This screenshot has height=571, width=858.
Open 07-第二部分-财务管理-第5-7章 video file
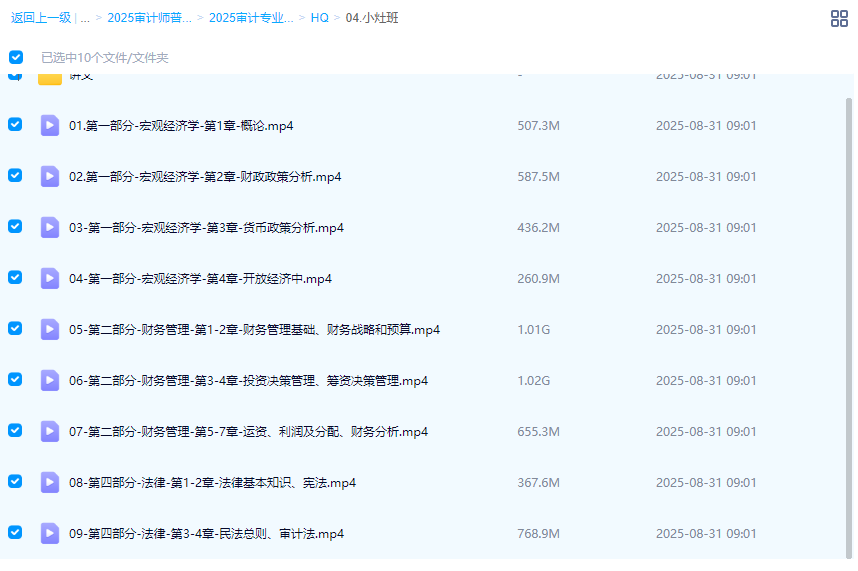(248, 432)
